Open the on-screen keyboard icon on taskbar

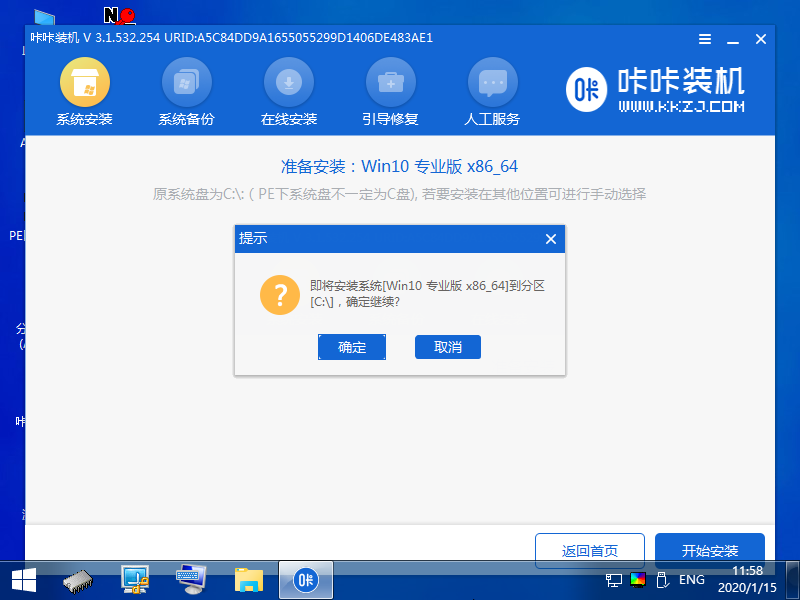click(x=191, y=579)
